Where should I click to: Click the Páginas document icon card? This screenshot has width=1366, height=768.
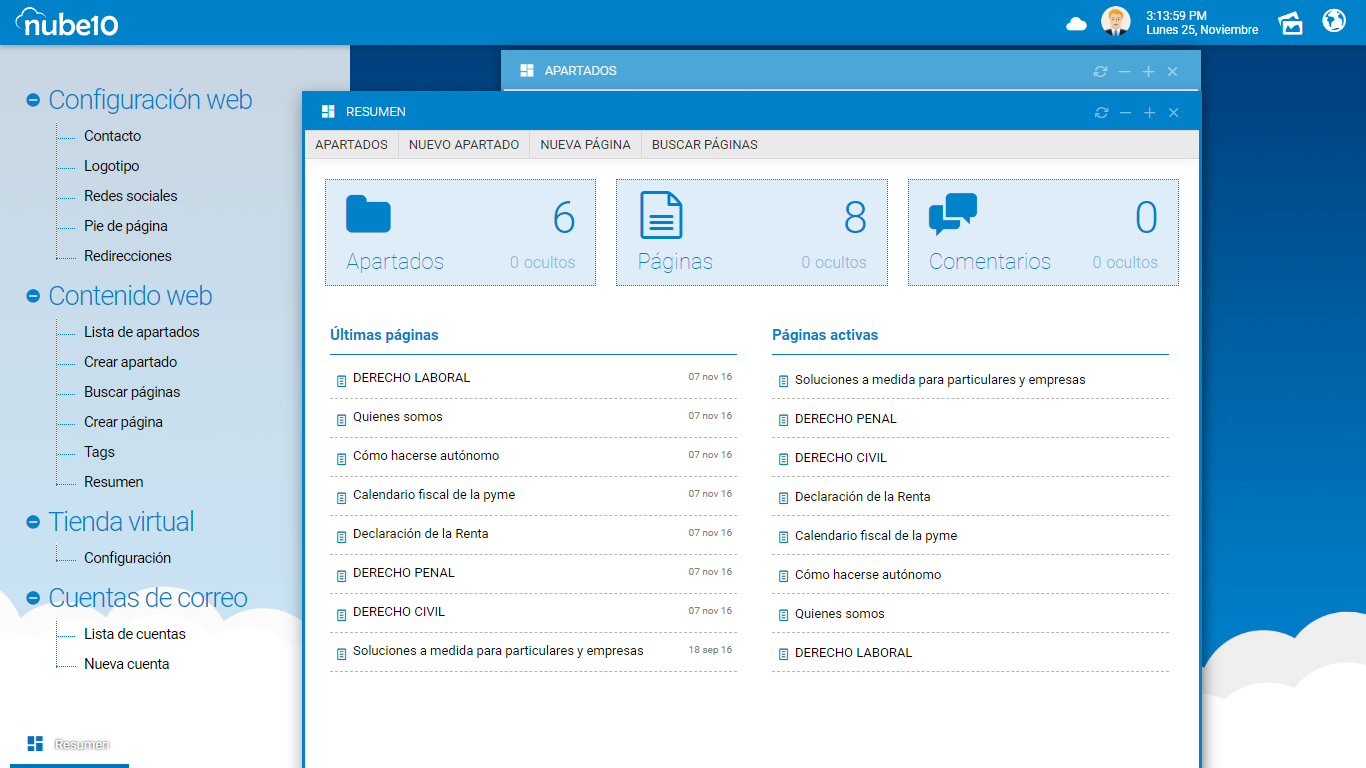(x=661, y=215)
